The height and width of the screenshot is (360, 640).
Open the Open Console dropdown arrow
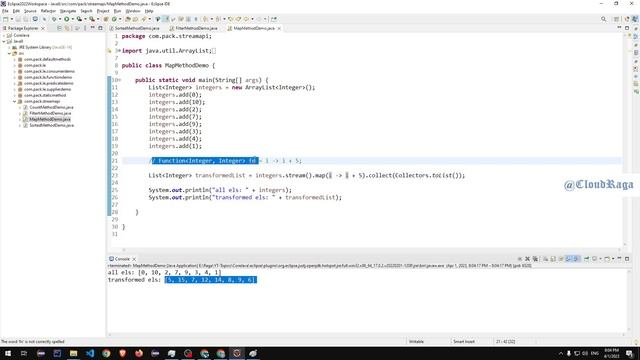[613, 259]
